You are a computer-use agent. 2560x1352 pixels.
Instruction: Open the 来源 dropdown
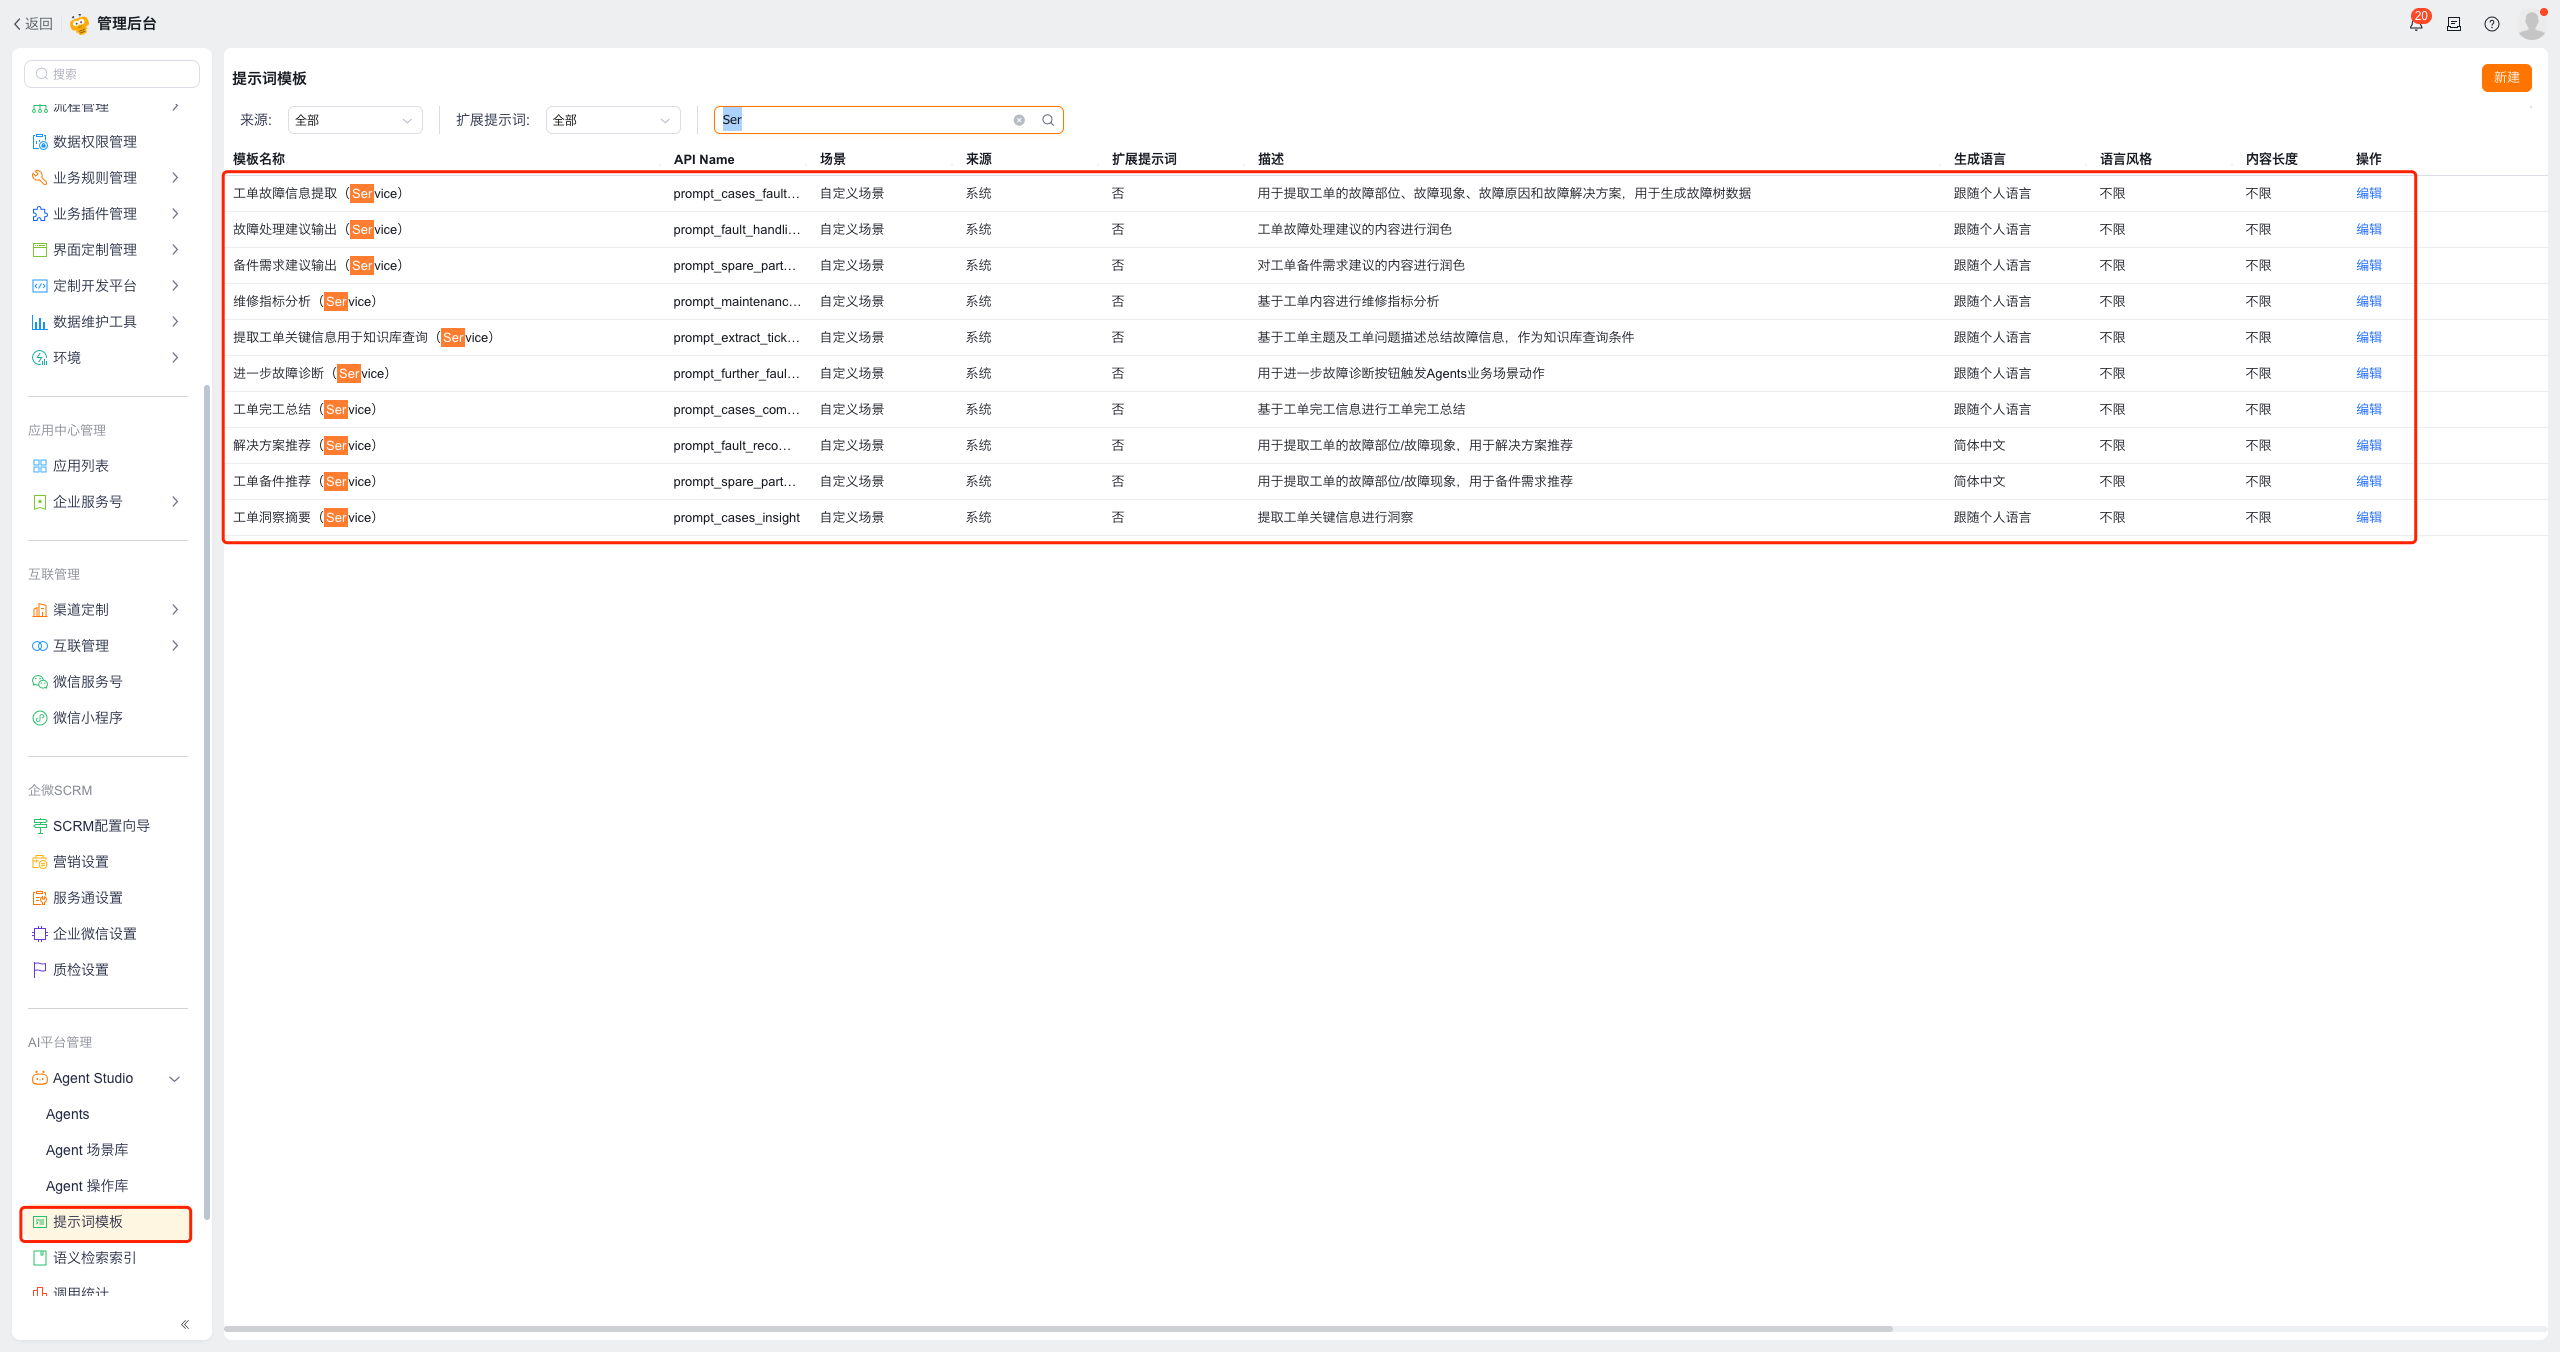[x=355, y=120]
